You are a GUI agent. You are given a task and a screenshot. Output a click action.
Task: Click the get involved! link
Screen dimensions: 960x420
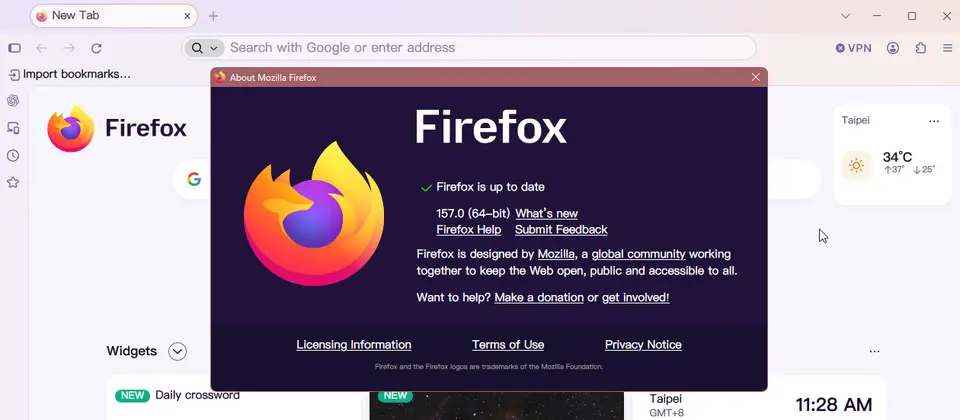(x=636, y=298)
